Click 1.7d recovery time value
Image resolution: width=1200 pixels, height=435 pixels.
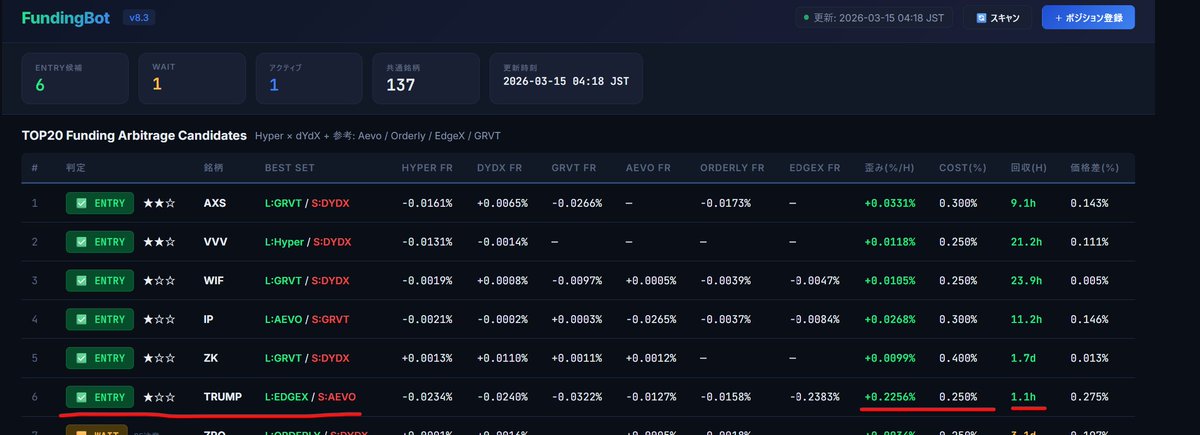pyautogui.click(x=1024, y=358)
